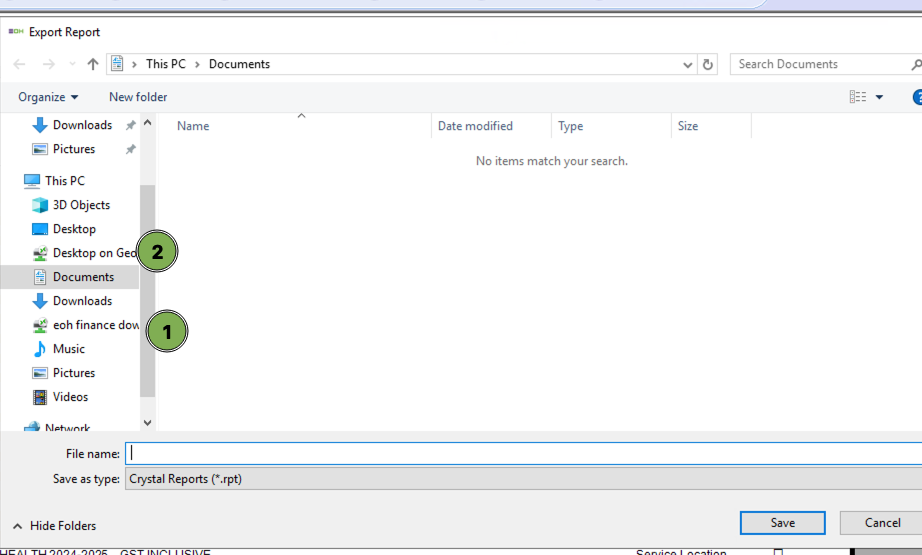The height and width of the screenshot is (555, 922).
Task: Open the 3D Objects folder icon
Action: [x=40, y=205]
